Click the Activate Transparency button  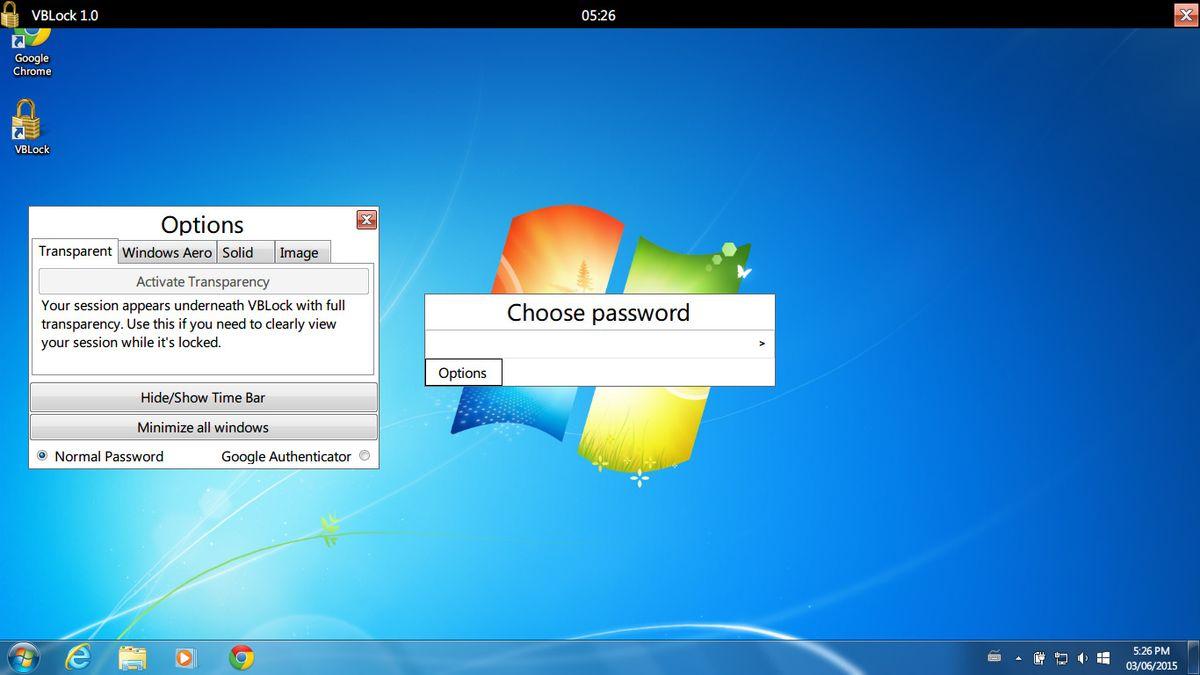point(203,282)
